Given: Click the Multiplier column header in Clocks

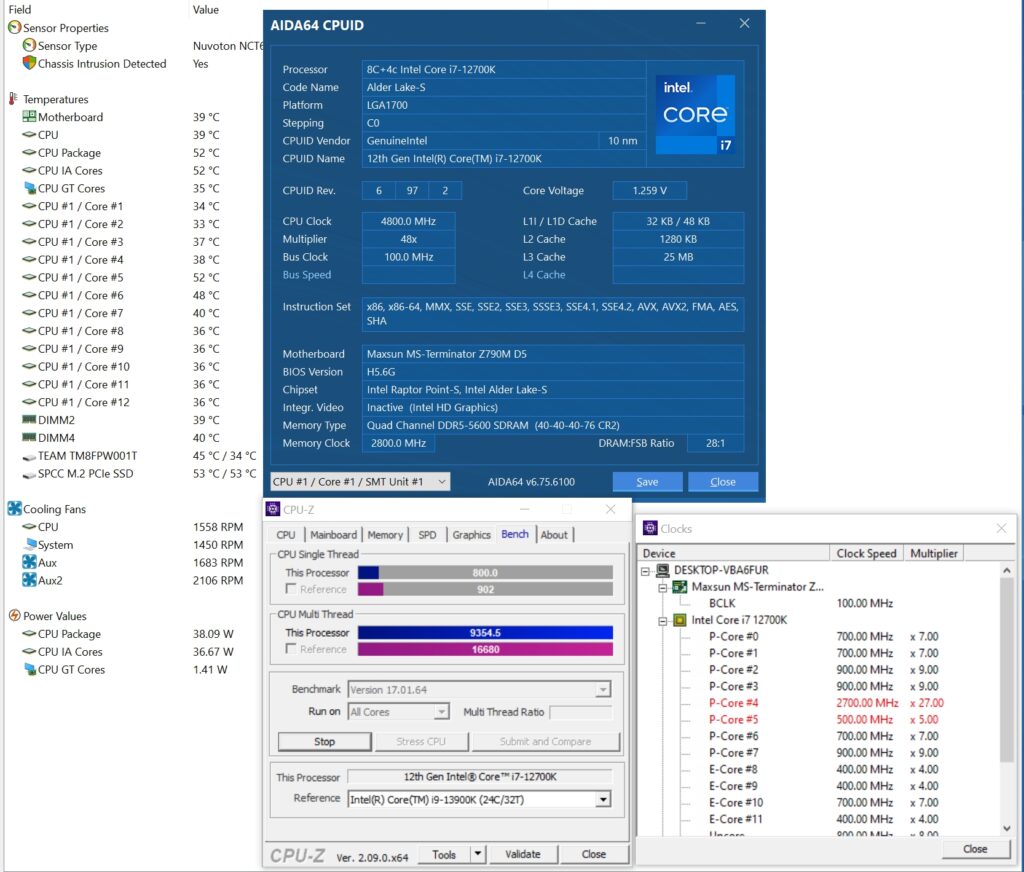Looking at the screenshot, I should pos(933,553).
